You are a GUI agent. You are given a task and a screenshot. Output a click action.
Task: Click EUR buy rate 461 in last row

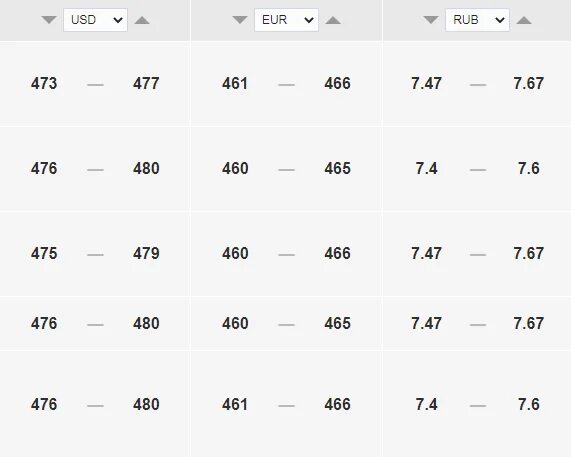[235, 405]
